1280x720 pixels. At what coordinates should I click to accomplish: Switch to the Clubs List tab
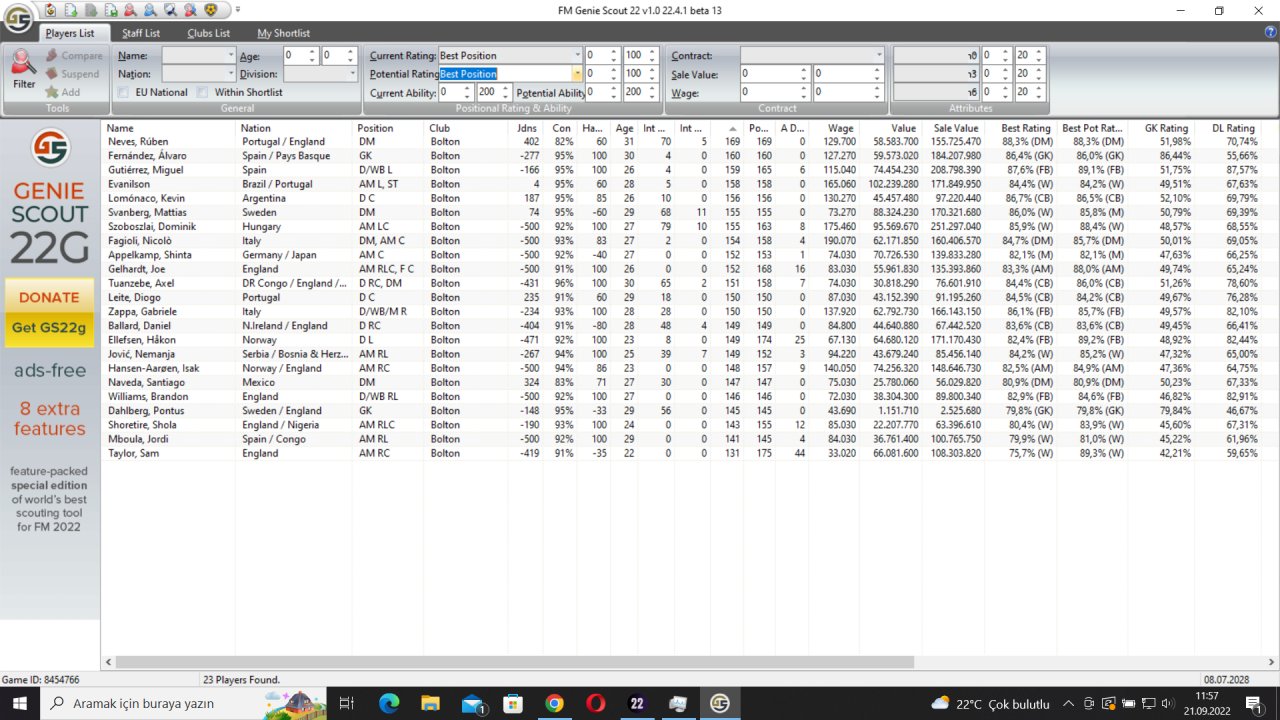pyautogui.click(x=208, y=33)
